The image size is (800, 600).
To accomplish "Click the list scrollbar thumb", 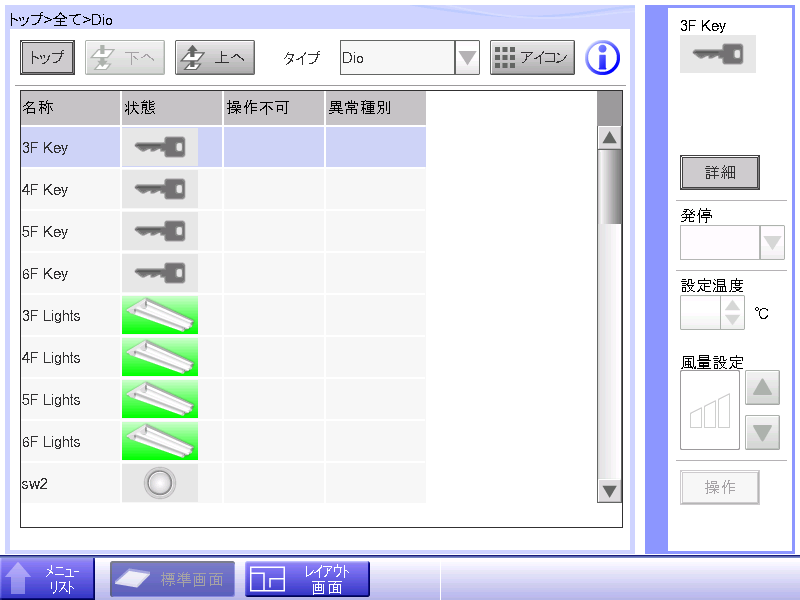I will pyautogui.click(x=609, y=187).
